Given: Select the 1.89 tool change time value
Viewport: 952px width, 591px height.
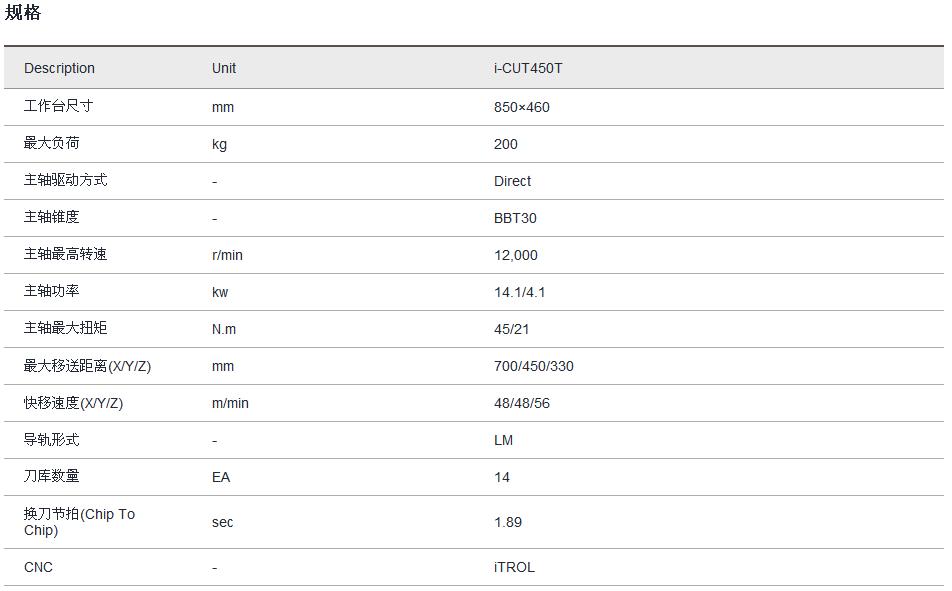Looking at the screenshot, I should (507, 522).
